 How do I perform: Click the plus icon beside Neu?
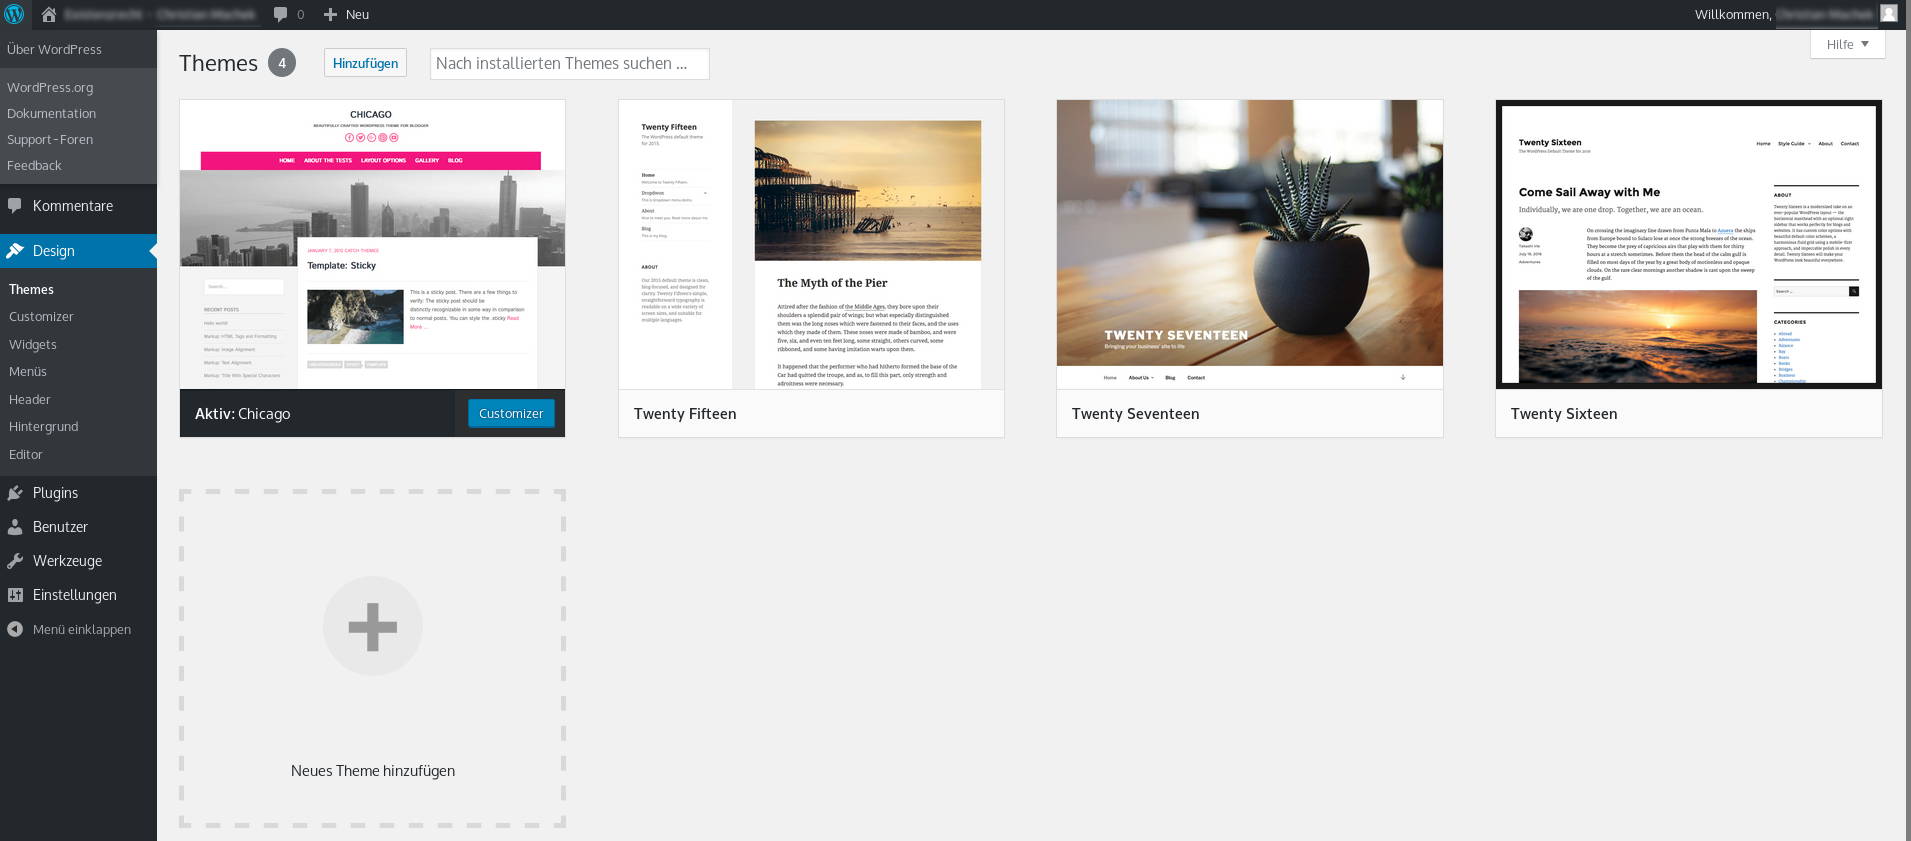[x=330, y=14]
